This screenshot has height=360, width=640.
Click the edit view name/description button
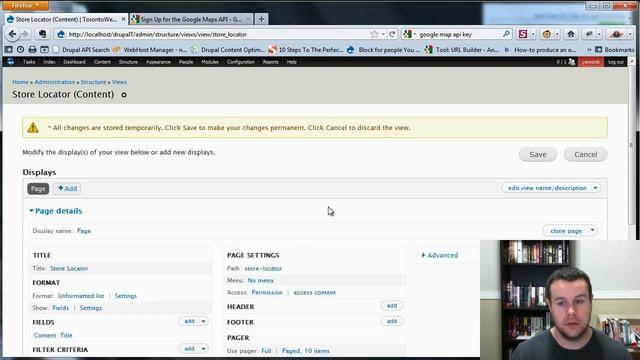tap(547, 188)
